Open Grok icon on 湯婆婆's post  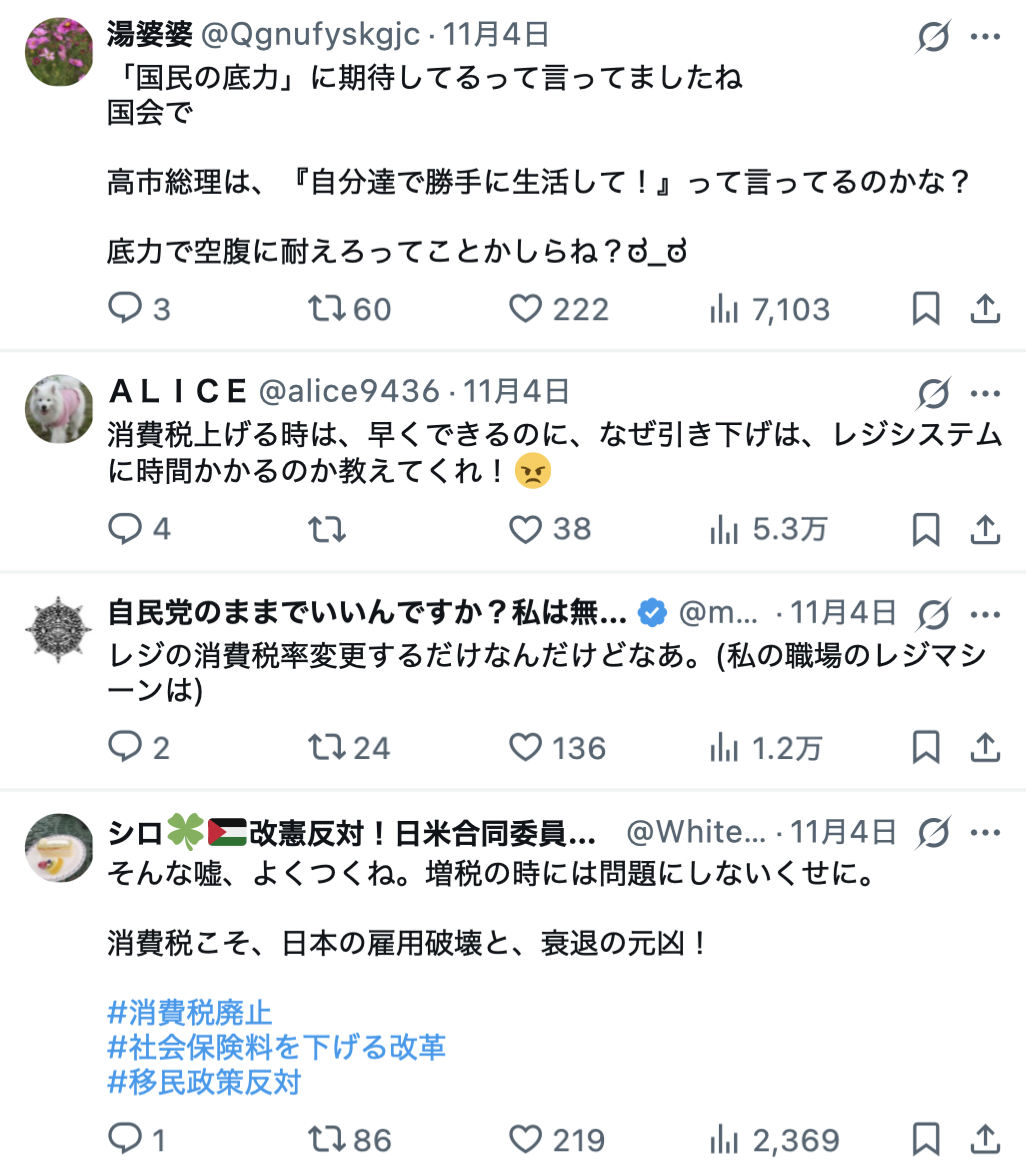coord(933,37)
